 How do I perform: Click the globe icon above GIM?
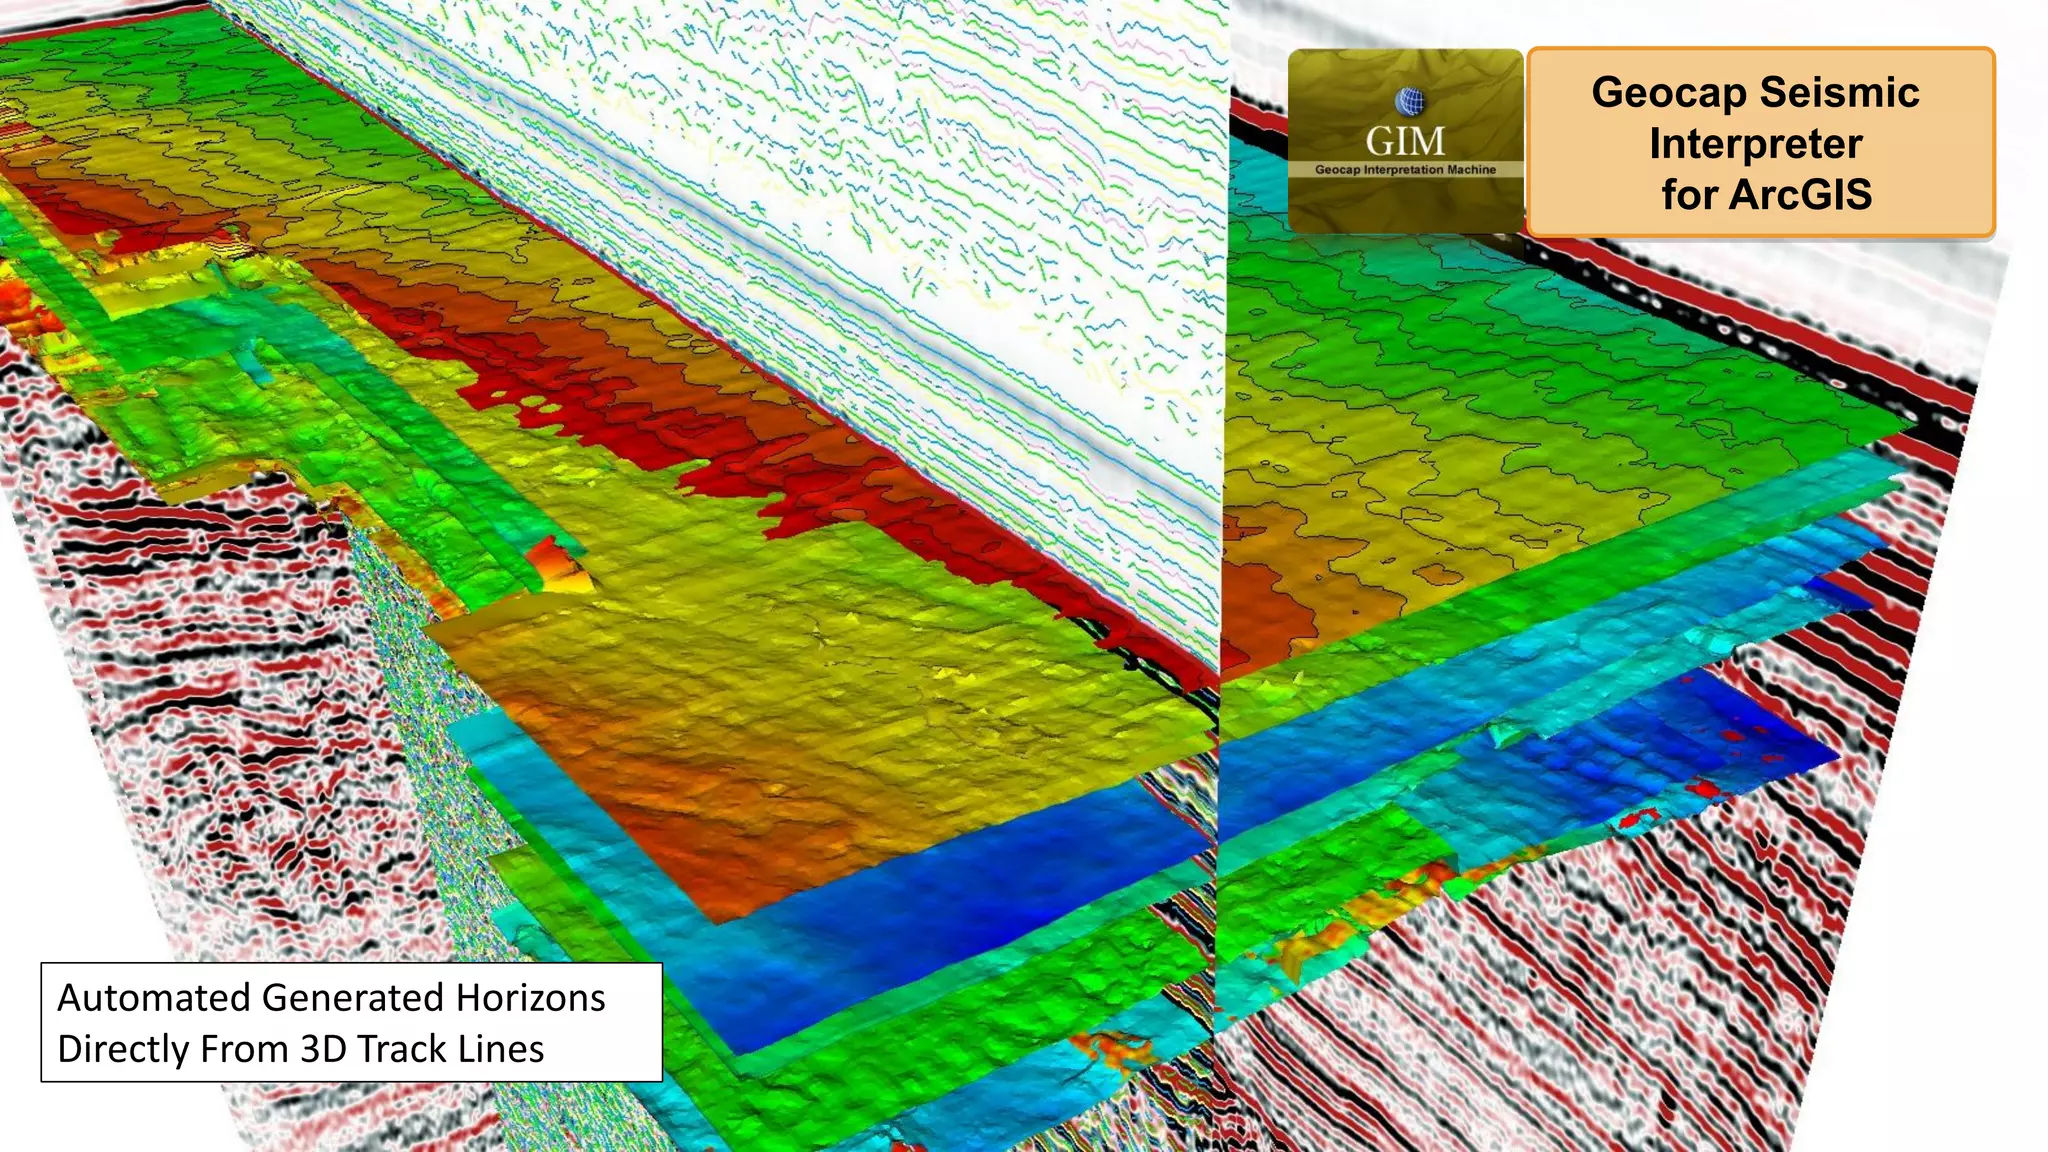pos(1410,102)
